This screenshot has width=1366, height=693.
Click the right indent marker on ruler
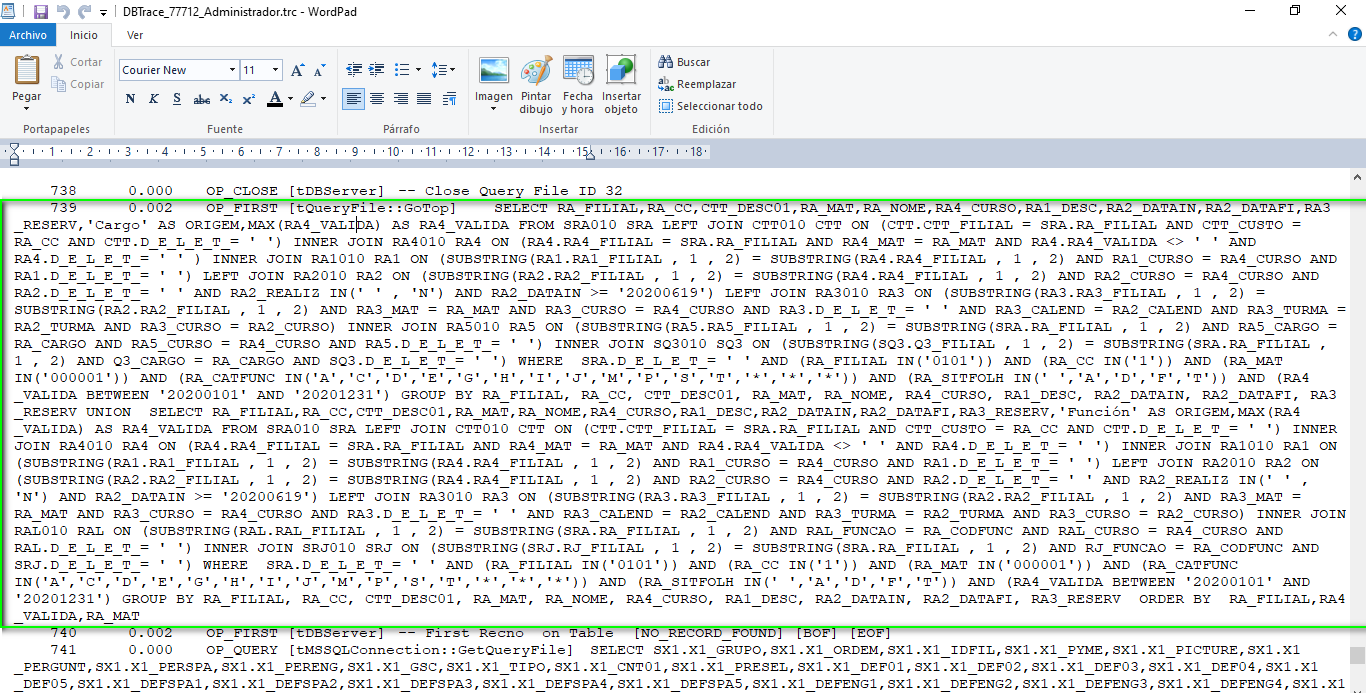click(x=591, y=155)
